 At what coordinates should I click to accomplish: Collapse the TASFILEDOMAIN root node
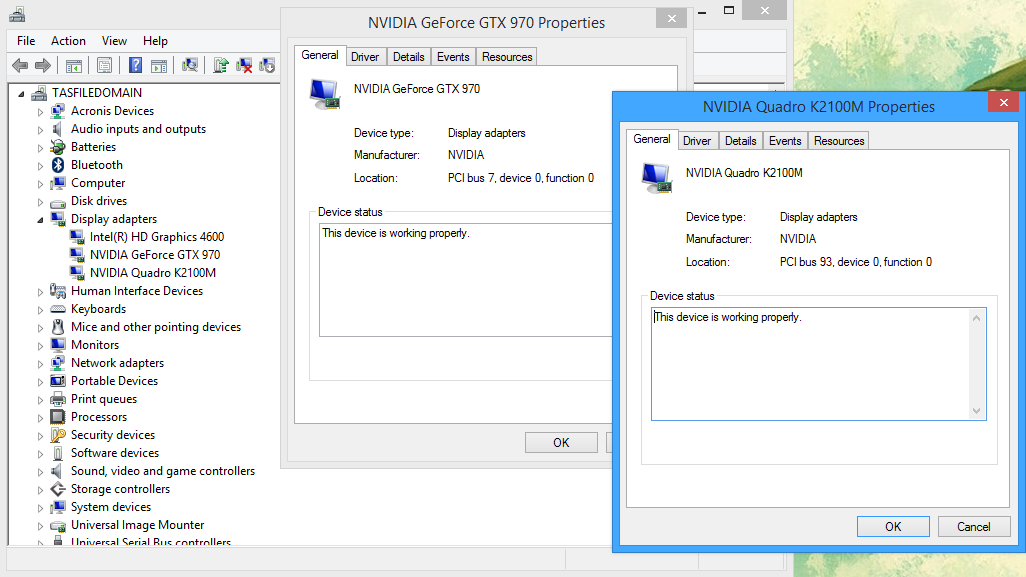click(21, 94)
